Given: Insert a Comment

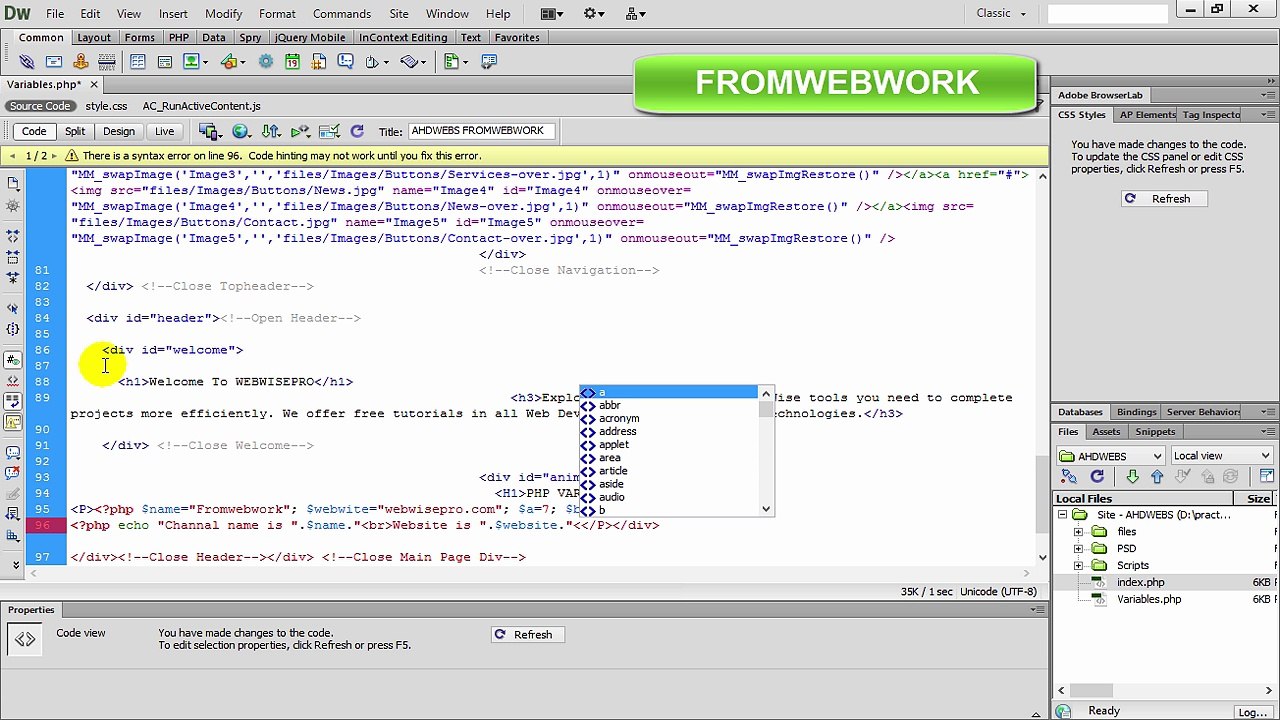Looking at the screenshot, I should click(346, 62).
